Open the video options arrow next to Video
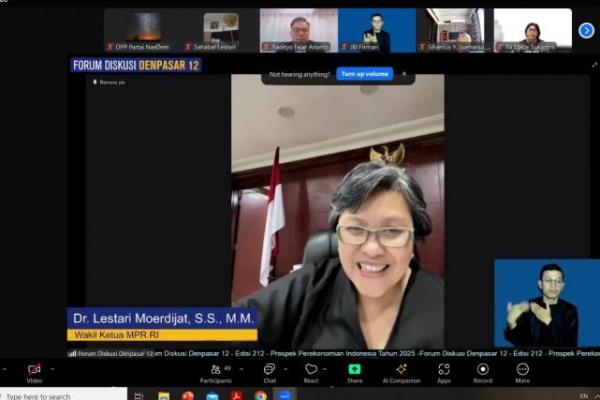Image resolution: width=600 pixels, height=400 pixels. click(x=52, y=369)
